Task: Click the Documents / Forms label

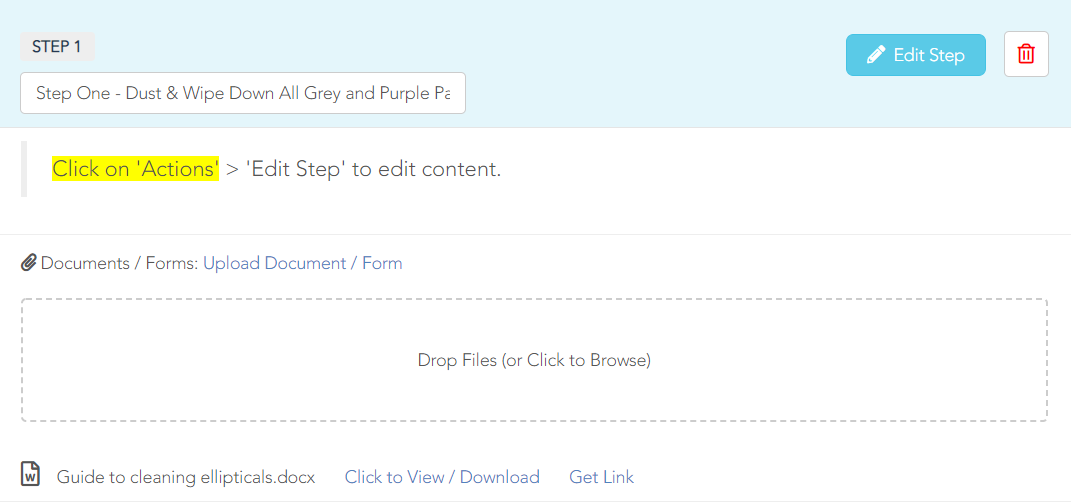Action: click(120, 263)
